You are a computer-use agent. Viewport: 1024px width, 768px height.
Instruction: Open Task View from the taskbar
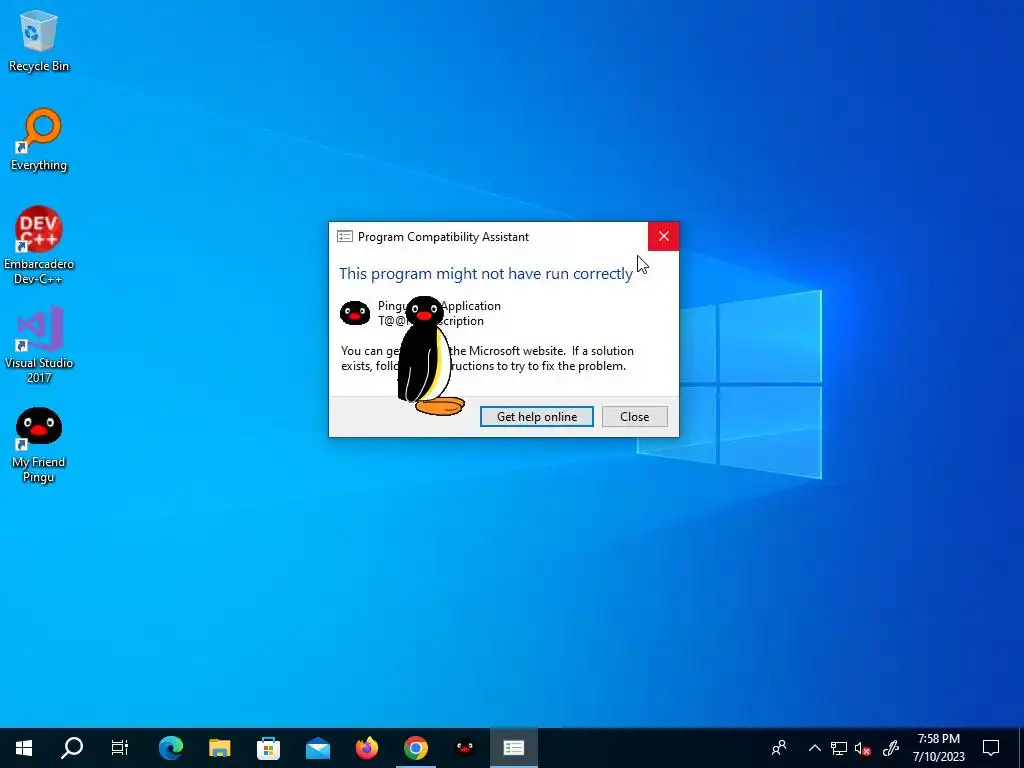pos(120,748)
